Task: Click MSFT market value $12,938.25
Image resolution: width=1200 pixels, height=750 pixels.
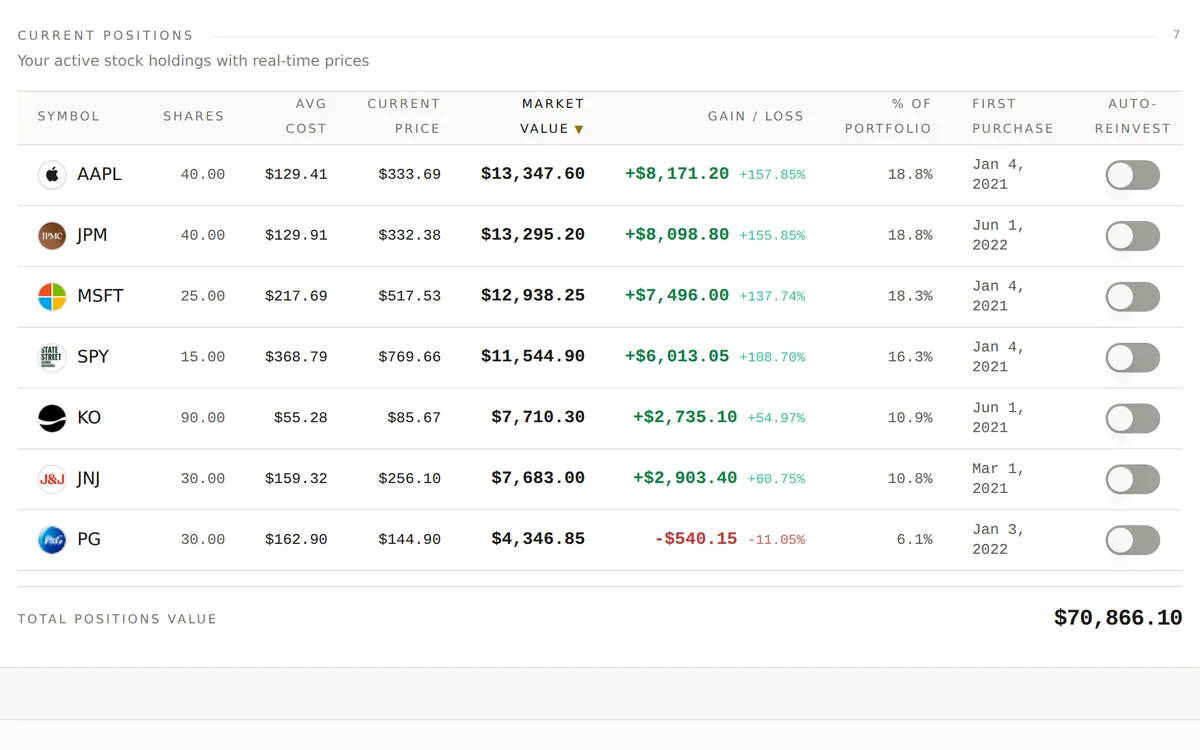Action: 533,296
